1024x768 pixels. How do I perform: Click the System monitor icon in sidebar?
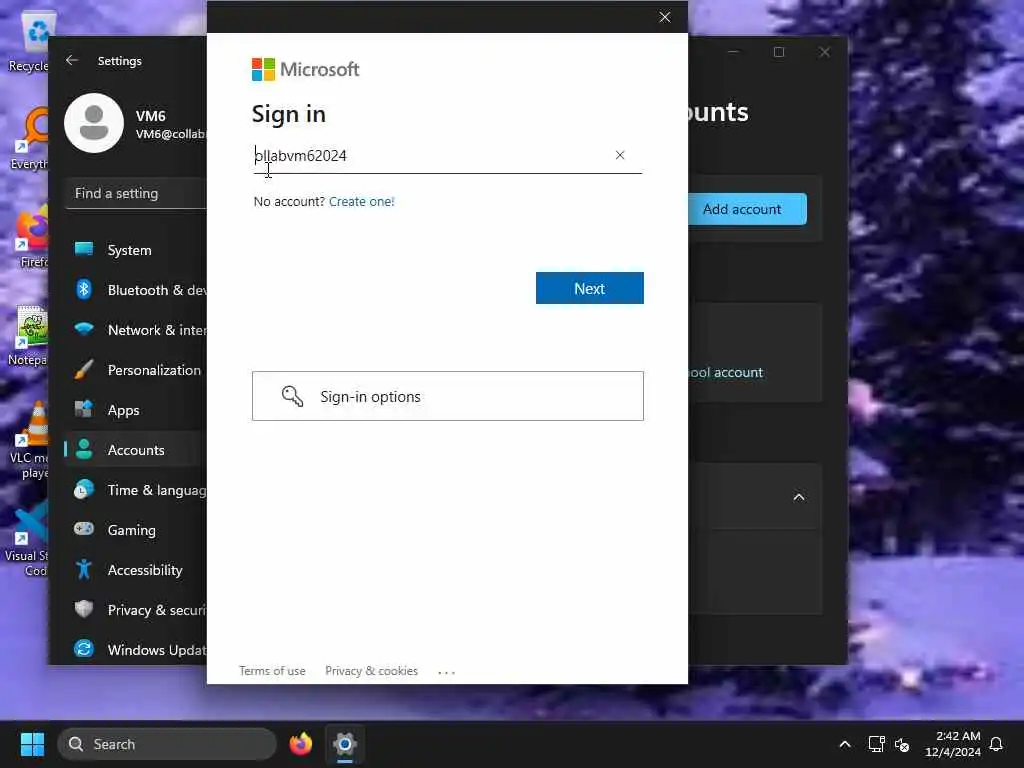tap(84, 249)
